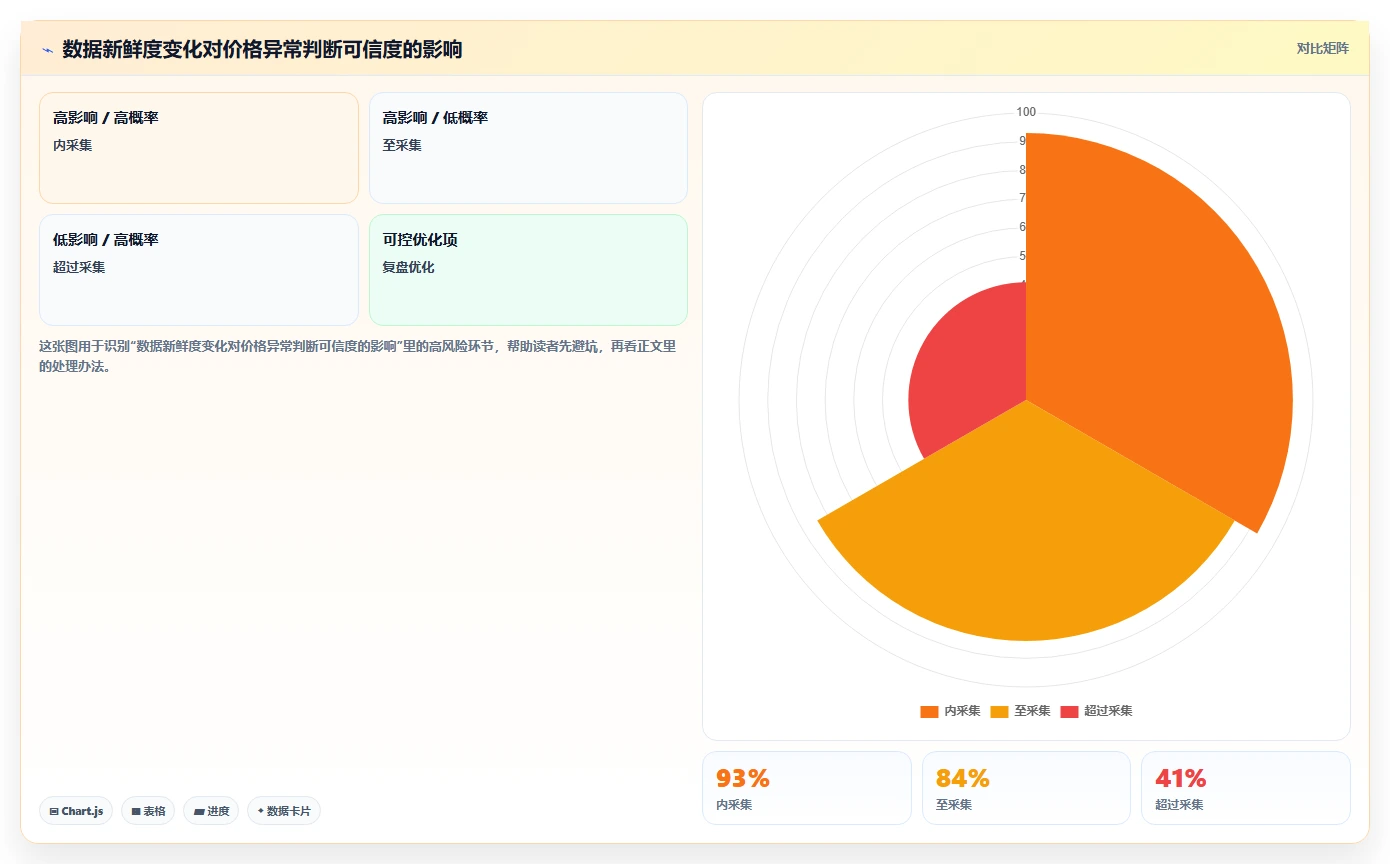Viewport: 1390px width, 864px height.
Task: Select the 低影响 / 高概率 card
Action: tap(199, 270)
